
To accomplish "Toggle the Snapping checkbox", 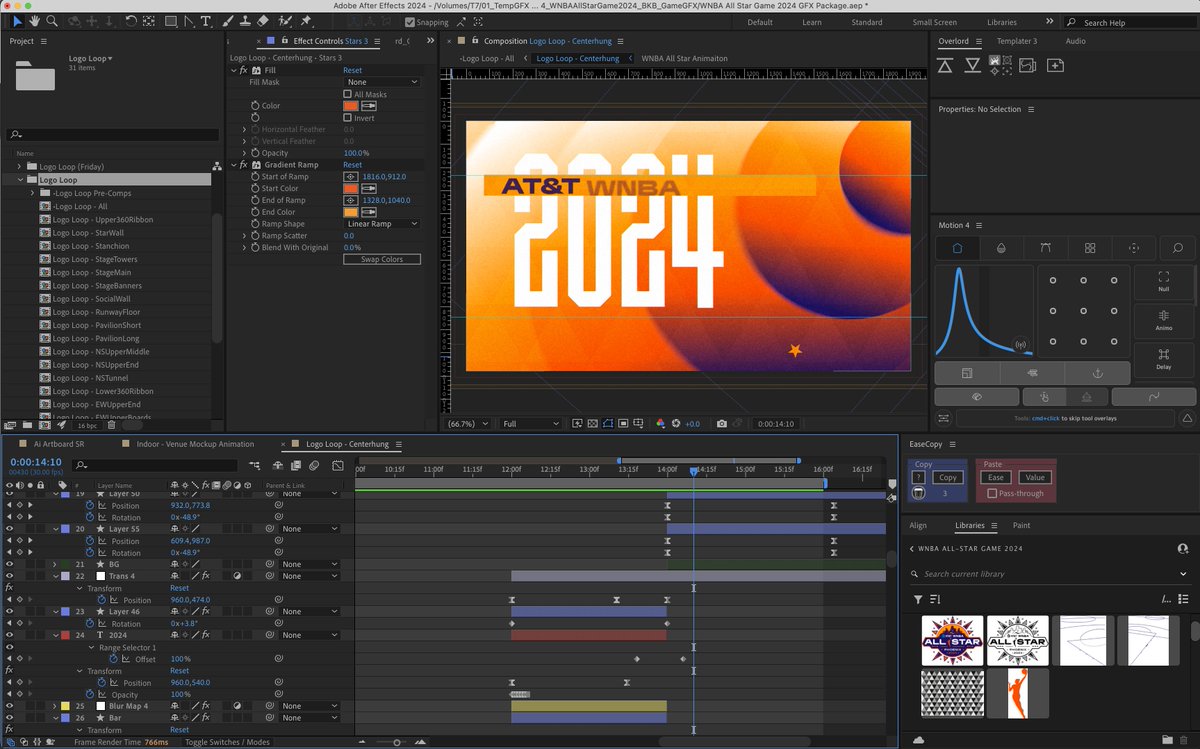I will point(410,22).
